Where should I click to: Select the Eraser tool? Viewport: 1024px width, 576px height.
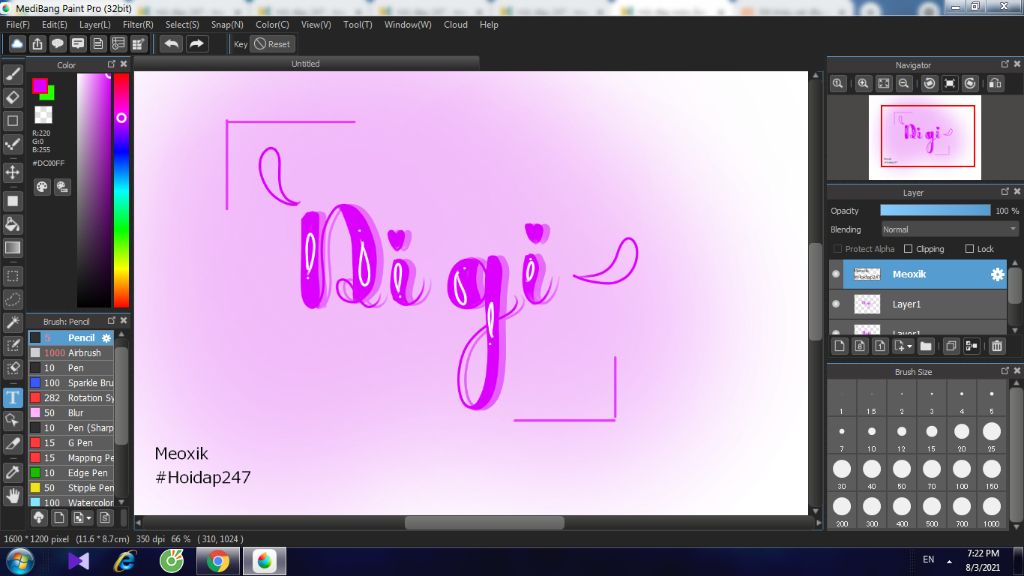13,97
